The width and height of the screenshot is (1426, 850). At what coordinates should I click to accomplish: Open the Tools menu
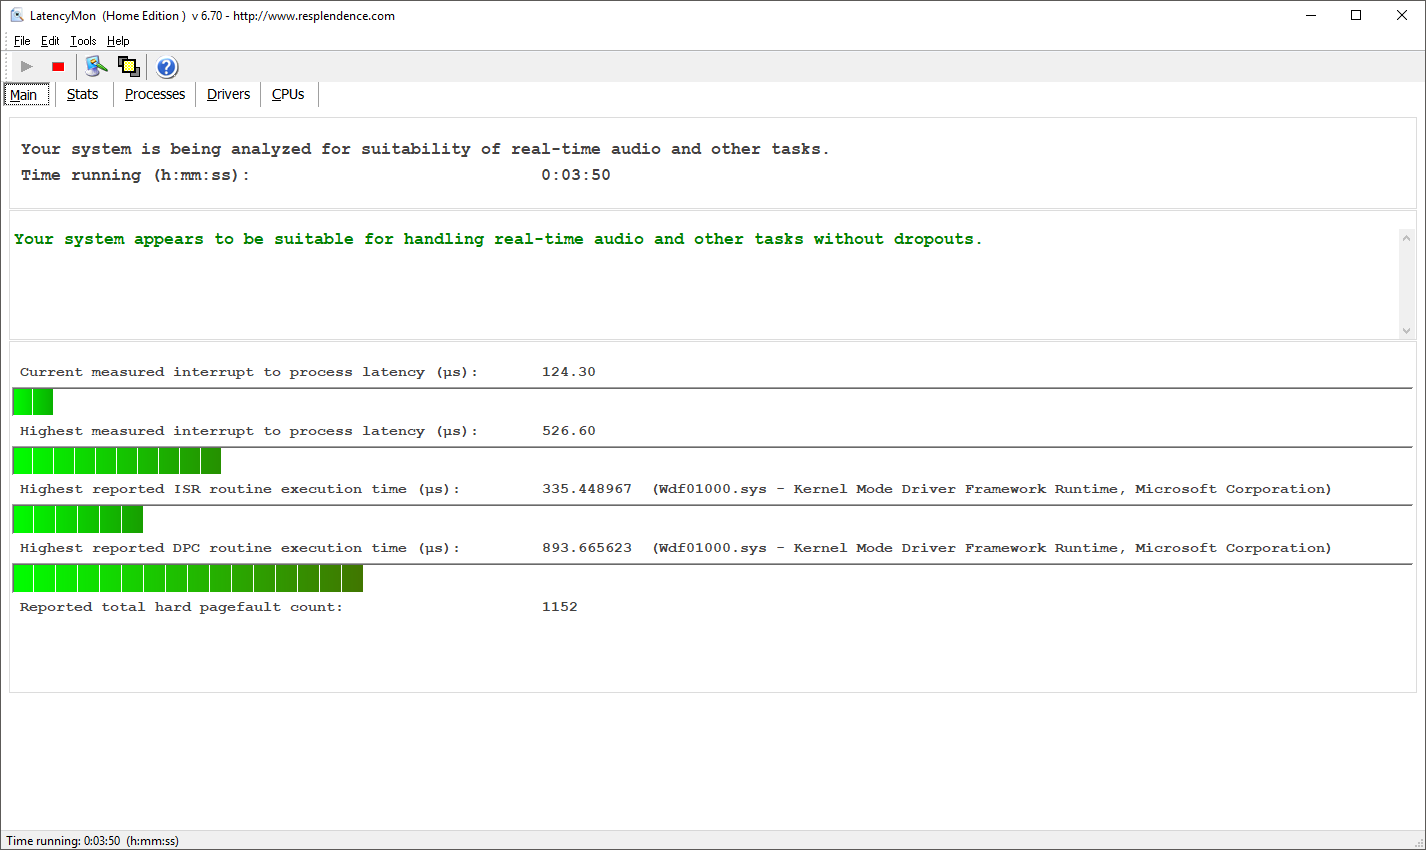[83, 41]
